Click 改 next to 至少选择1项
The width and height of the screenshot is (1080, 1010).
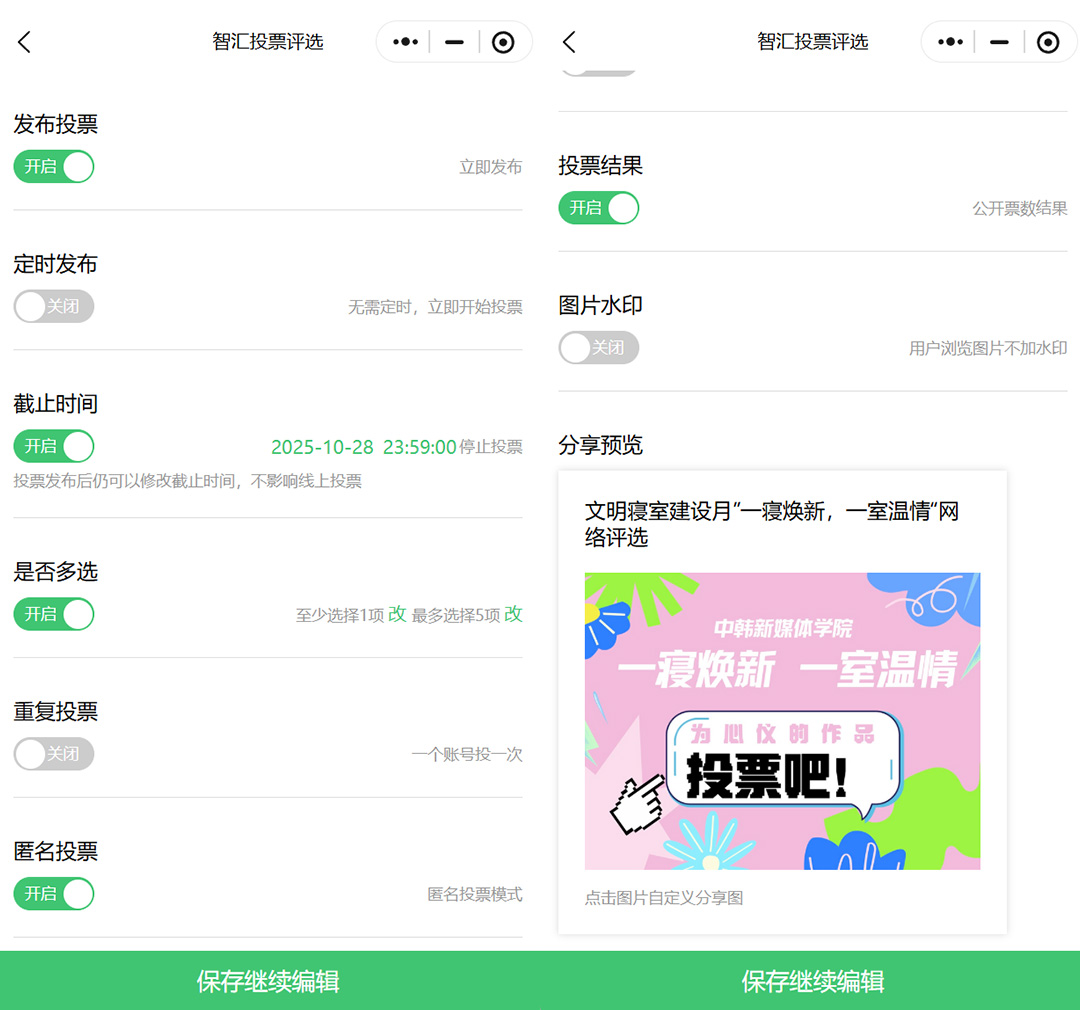(x=397, y=614)
